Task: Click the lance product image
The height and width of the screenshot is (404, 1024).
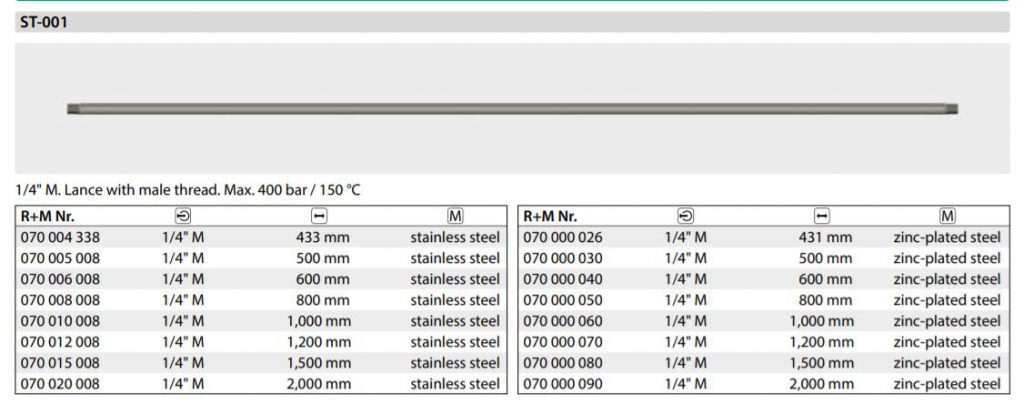Action: click(512, 108)
